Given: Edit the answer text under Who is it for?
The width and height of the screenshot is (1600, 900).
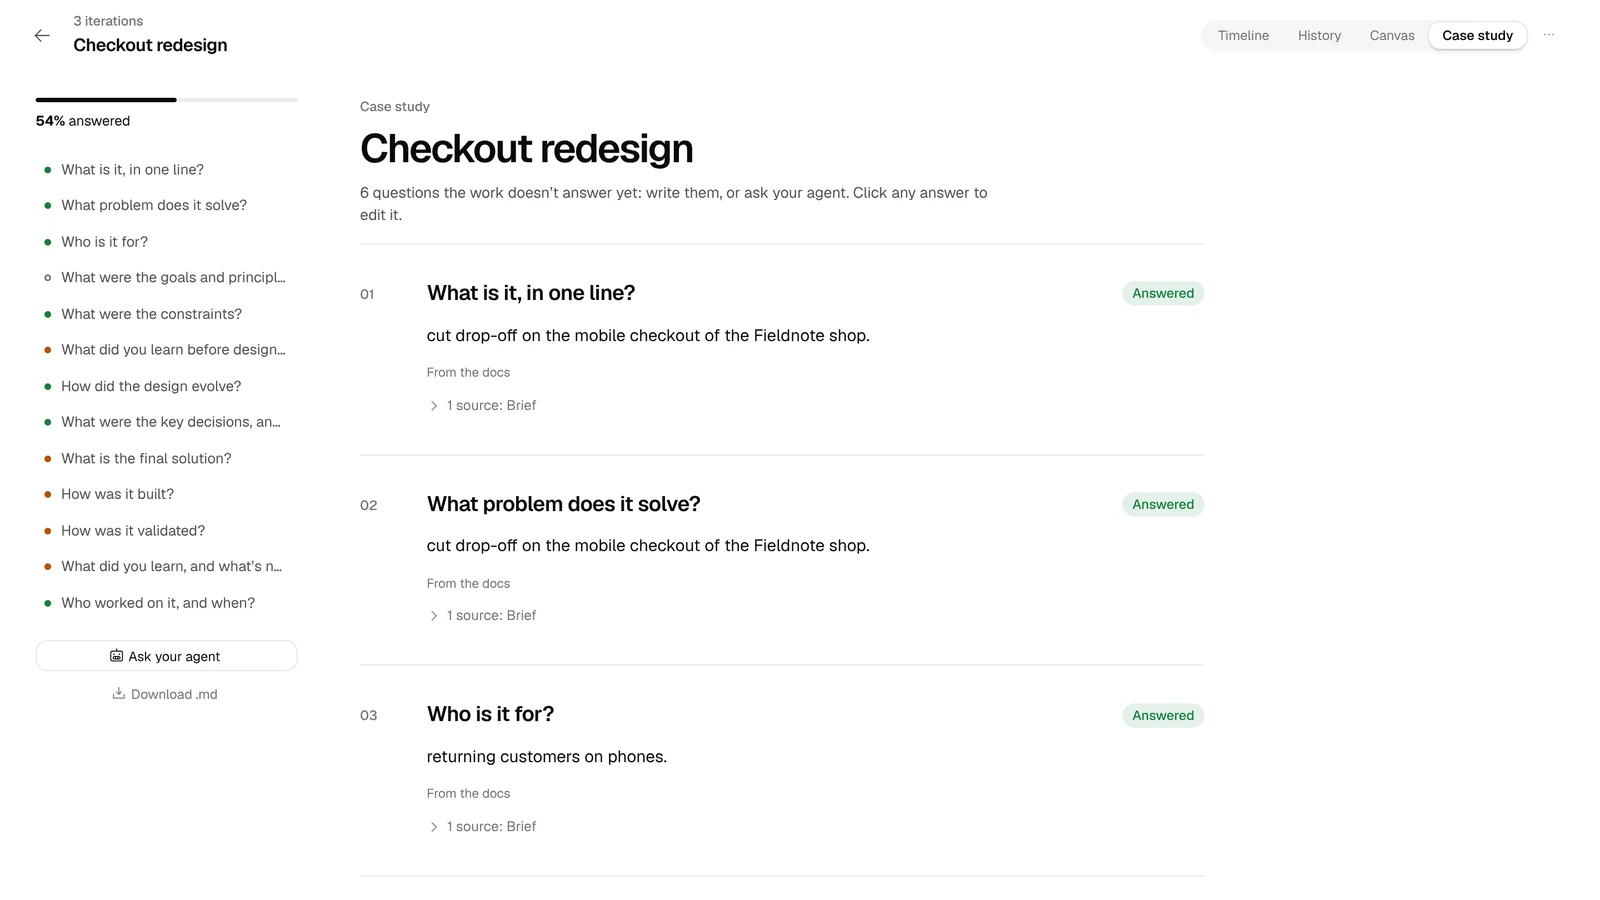Looking at the screenshot, I should tap(547, 757).
